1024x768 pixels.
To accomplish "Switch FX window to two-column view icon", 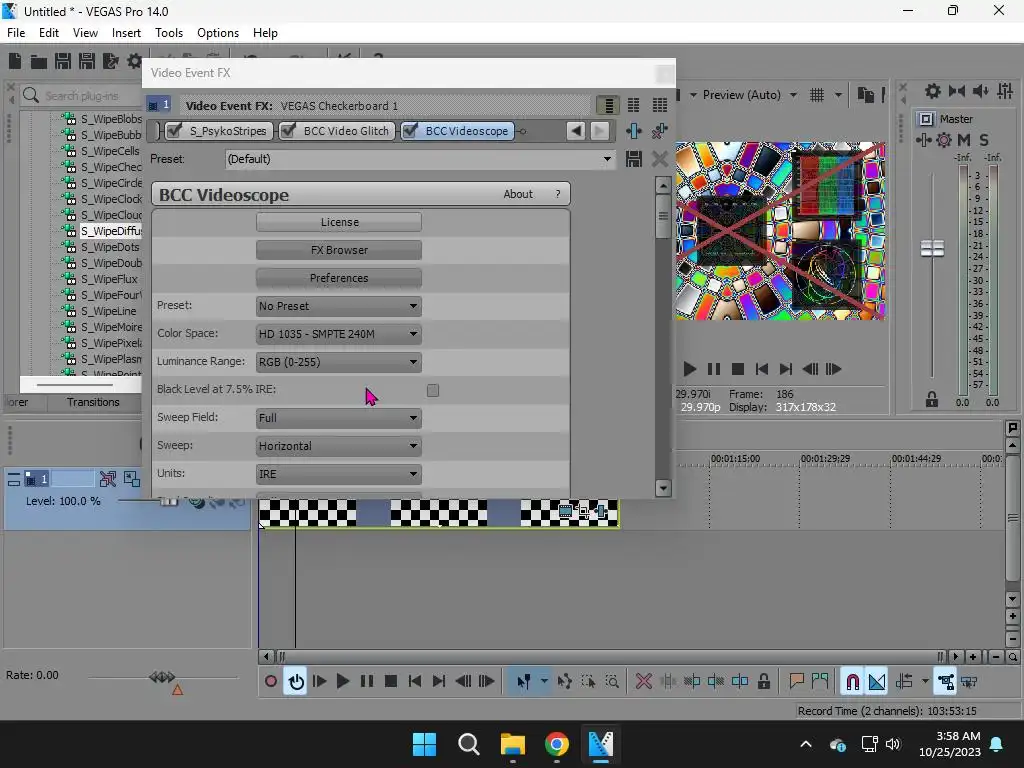I will tap(633, 105).
